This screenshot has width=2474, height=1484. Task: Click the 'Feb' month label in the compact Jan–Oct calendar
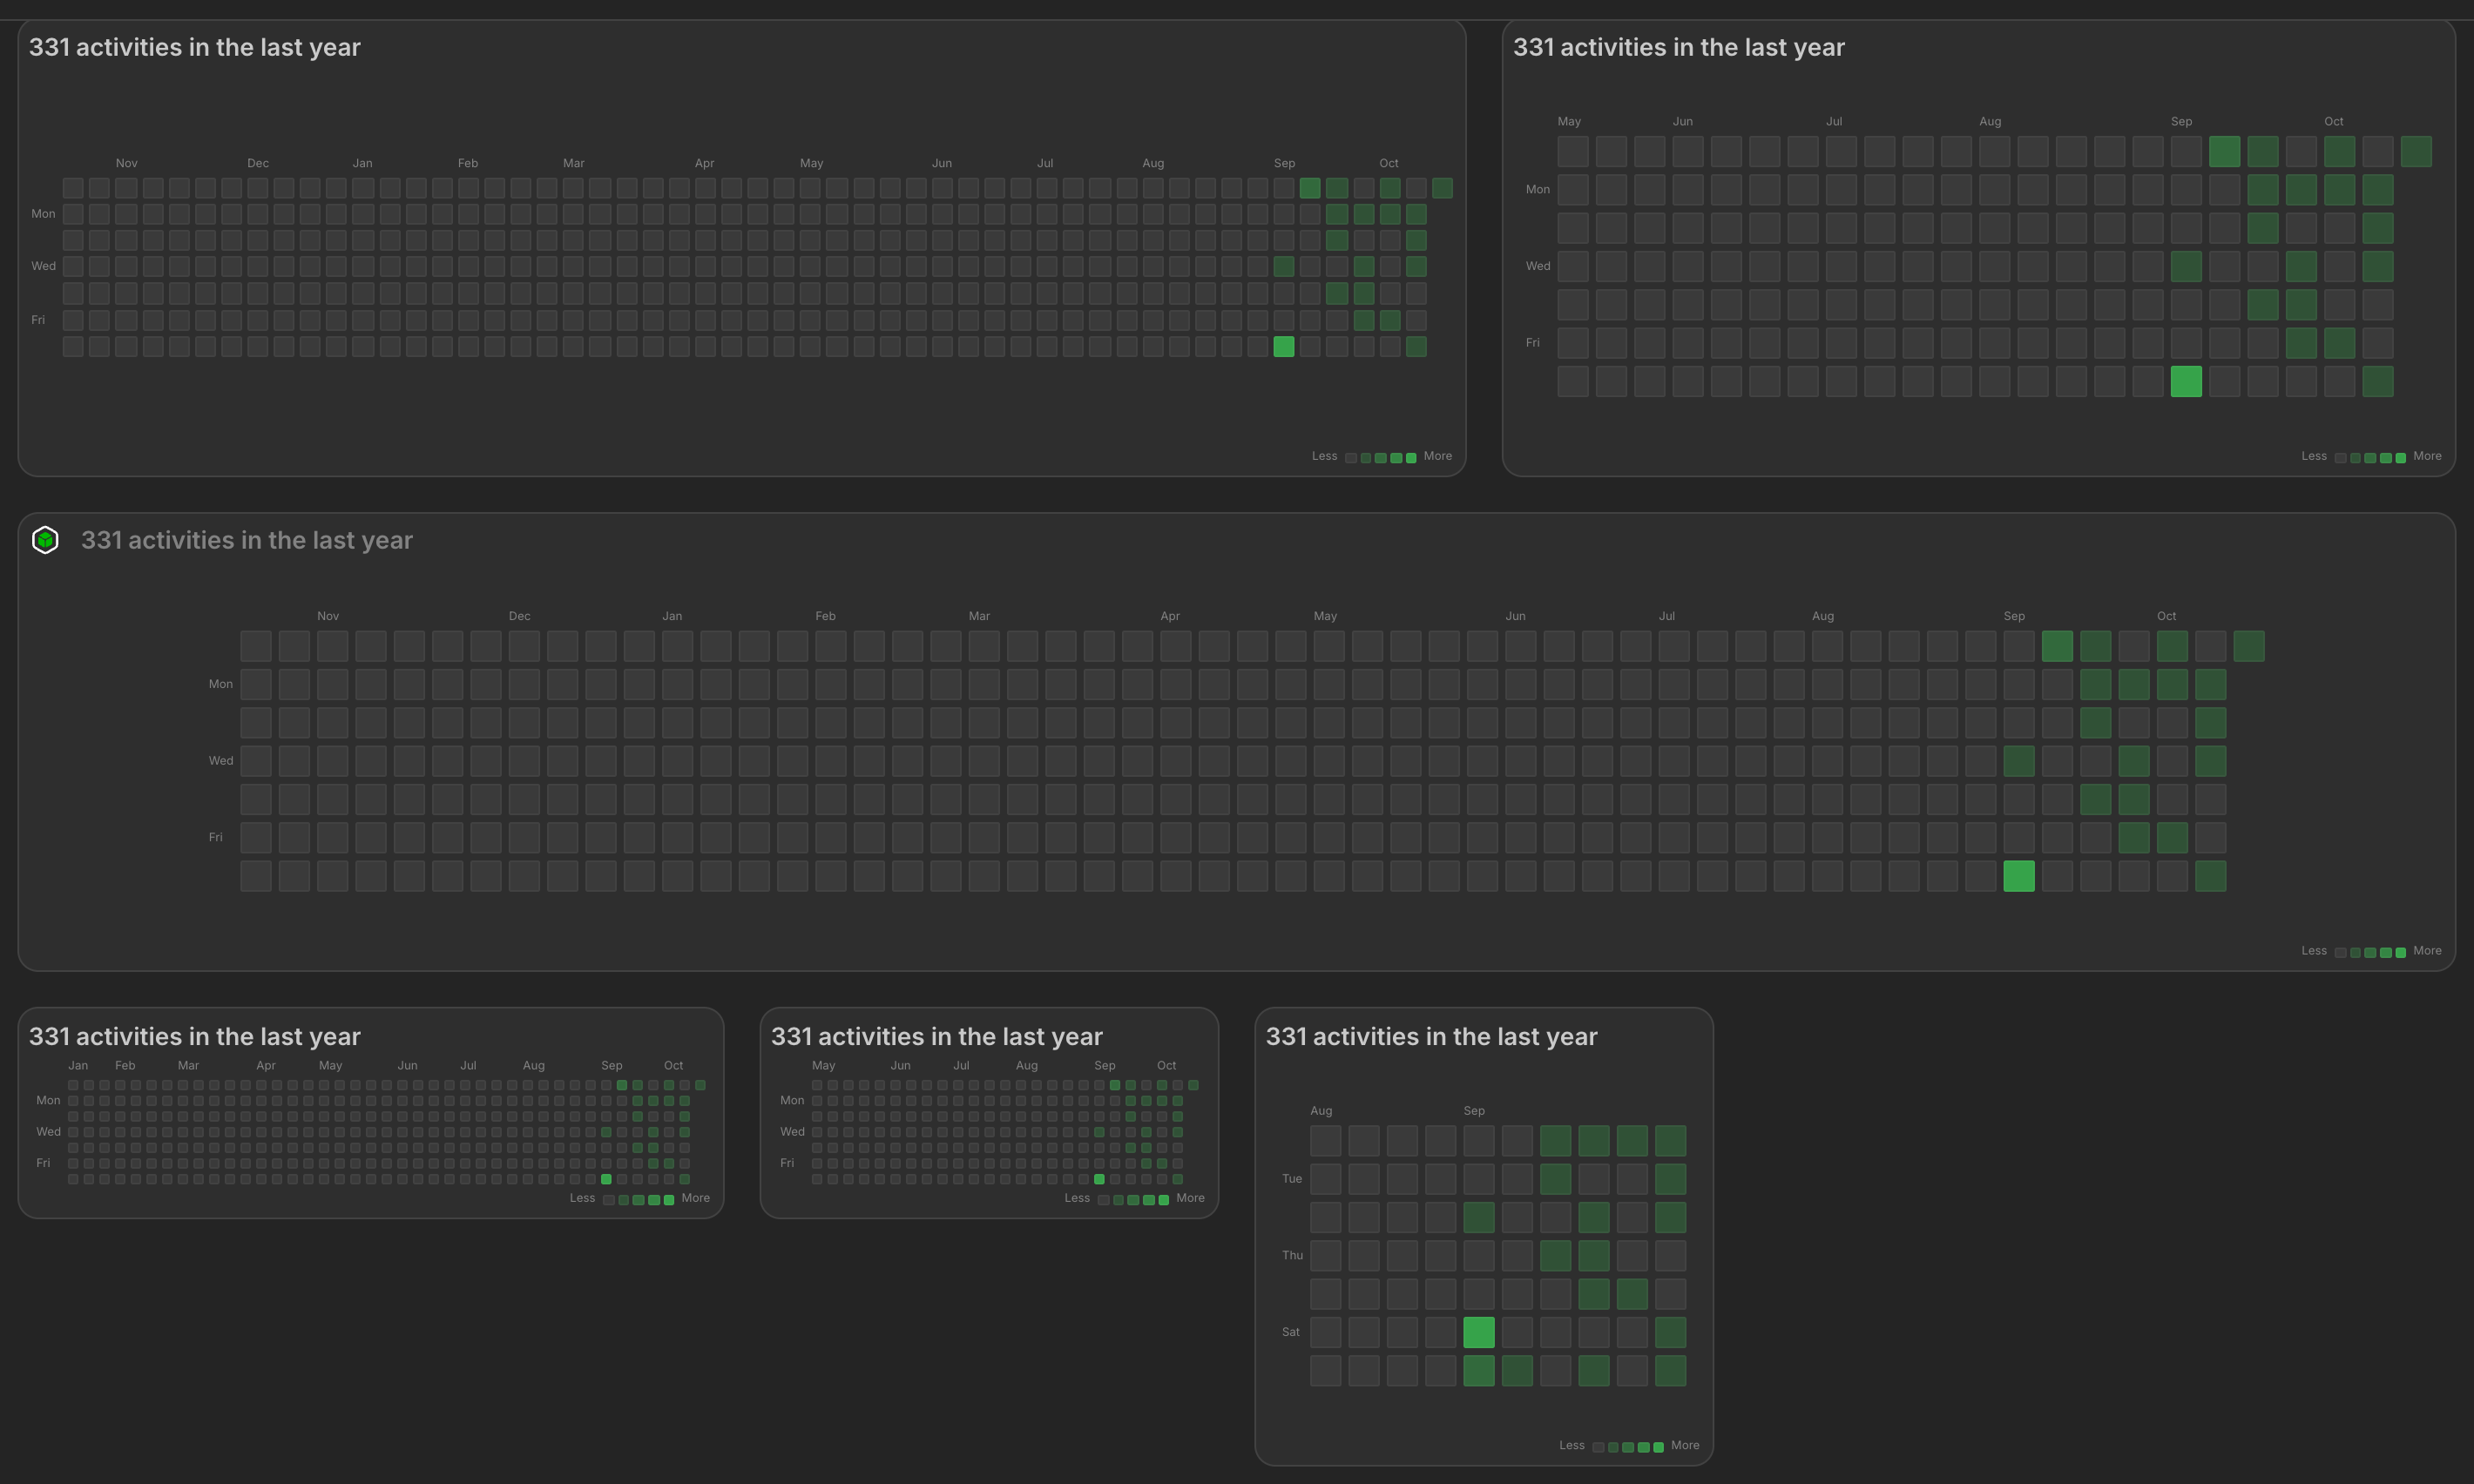coord(125,1066)
